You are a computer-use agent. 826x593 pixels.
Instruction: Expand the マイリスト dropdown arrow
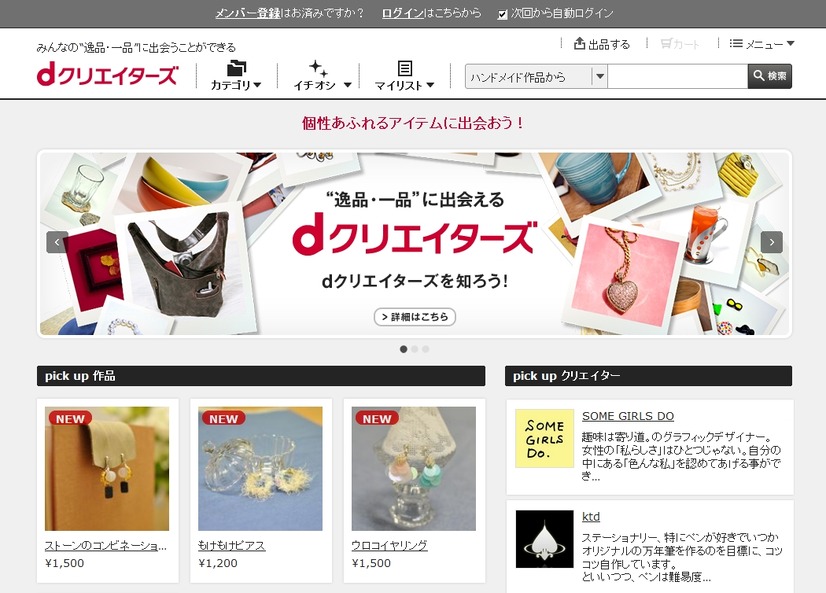[430, 85]
